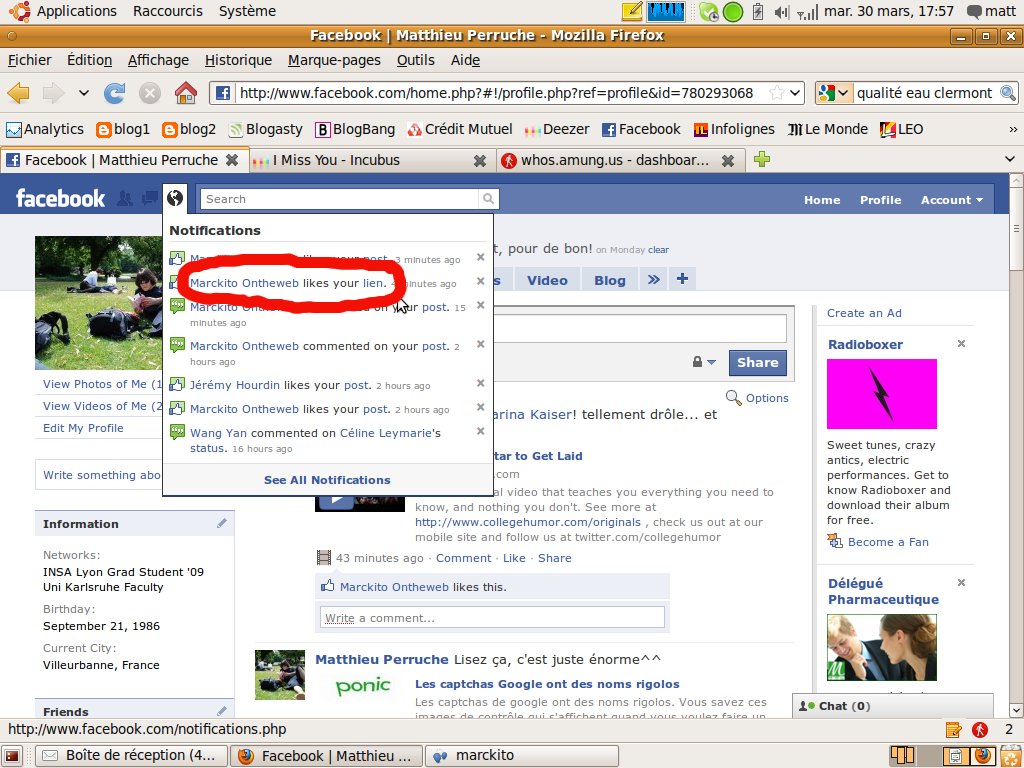Bookmark page with the star icon
The height and width of the screenshot is (768, 1024).
click(x=776, y=93)
